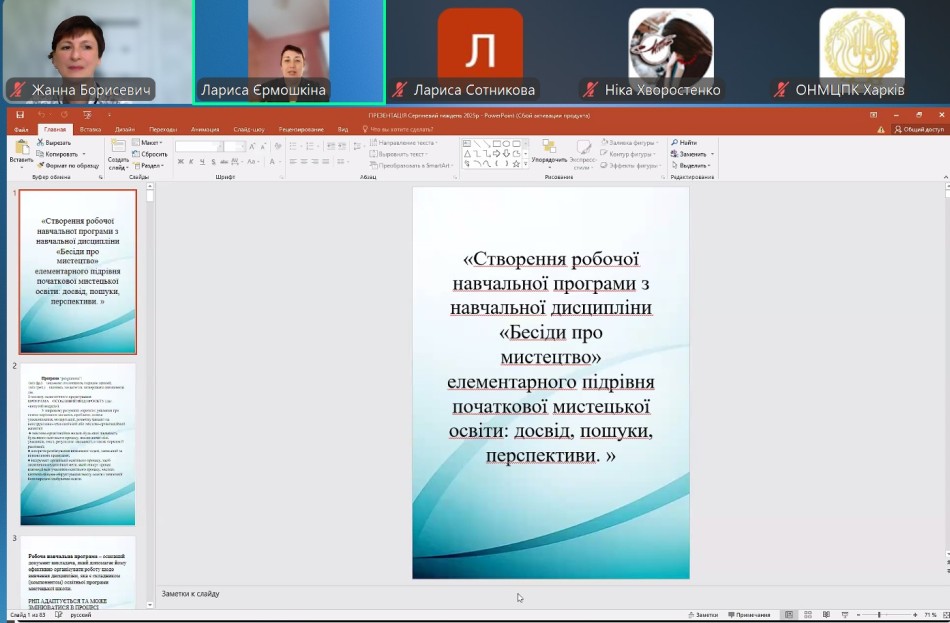
Task: Toggle Примечания comments pane in status bar
Action: pyautogui.click(x=752, y=615)
